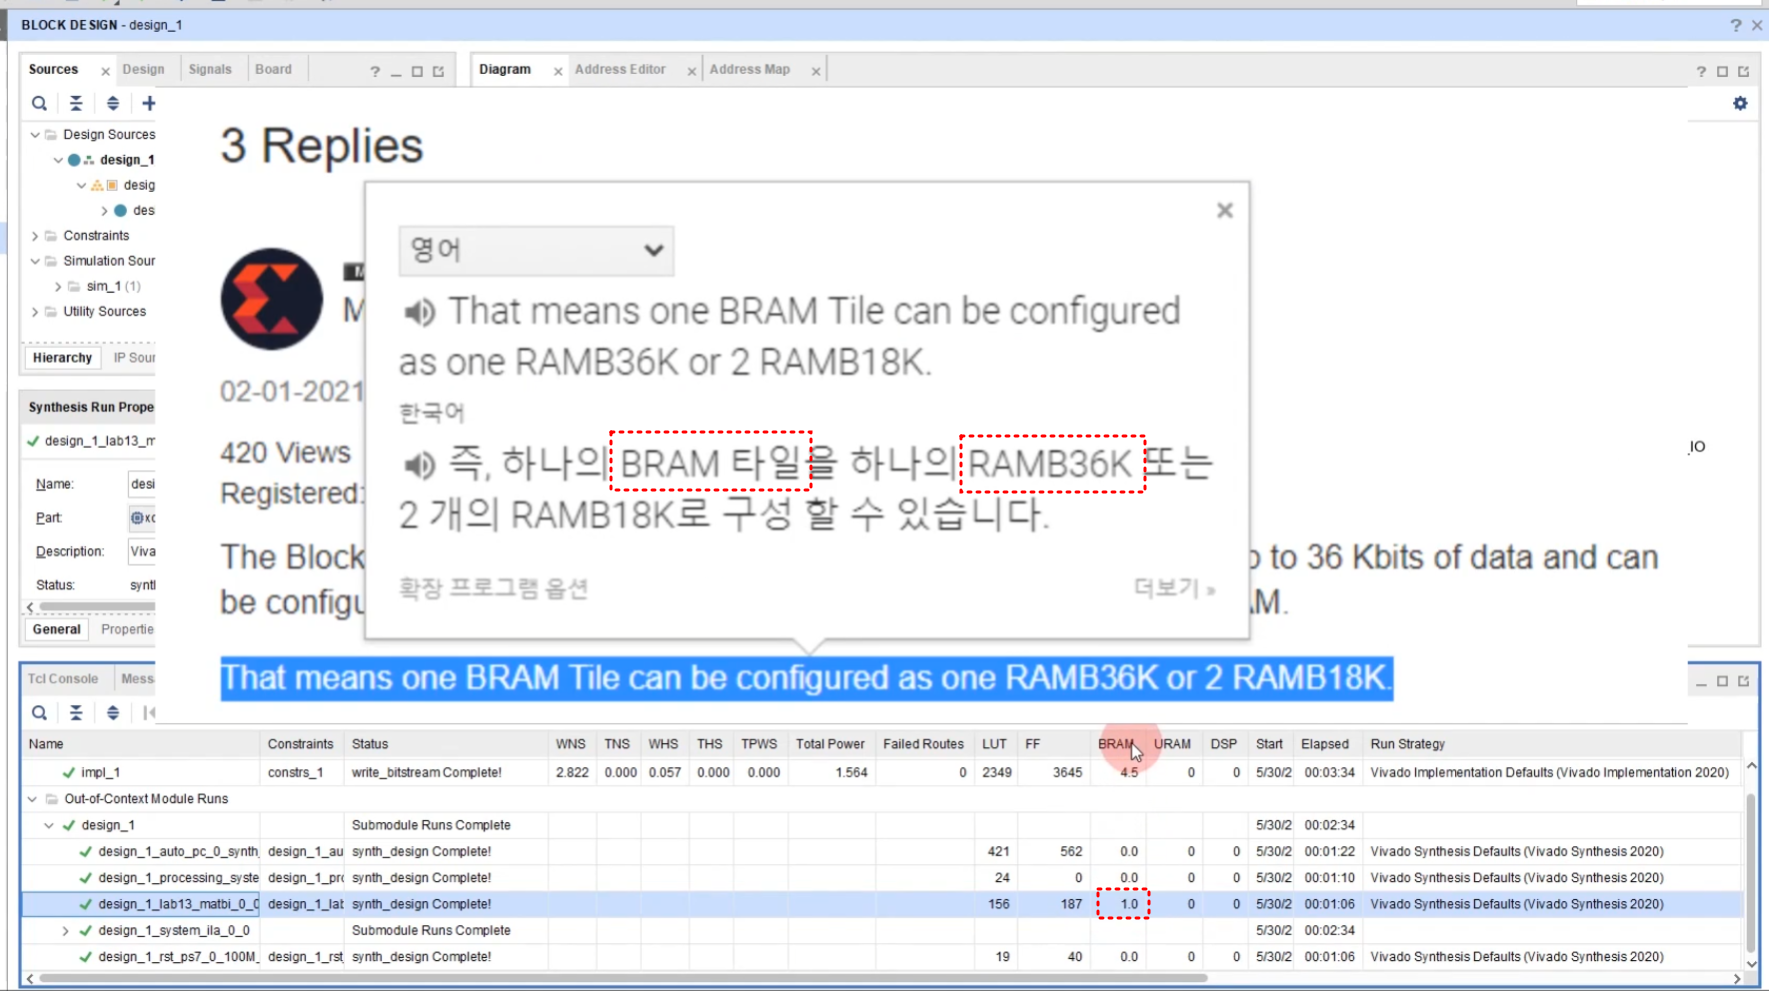The height and width of the screenshot is (991, 1769).
Task: Expand the Utility Sources node
Action: pos(35,312)
